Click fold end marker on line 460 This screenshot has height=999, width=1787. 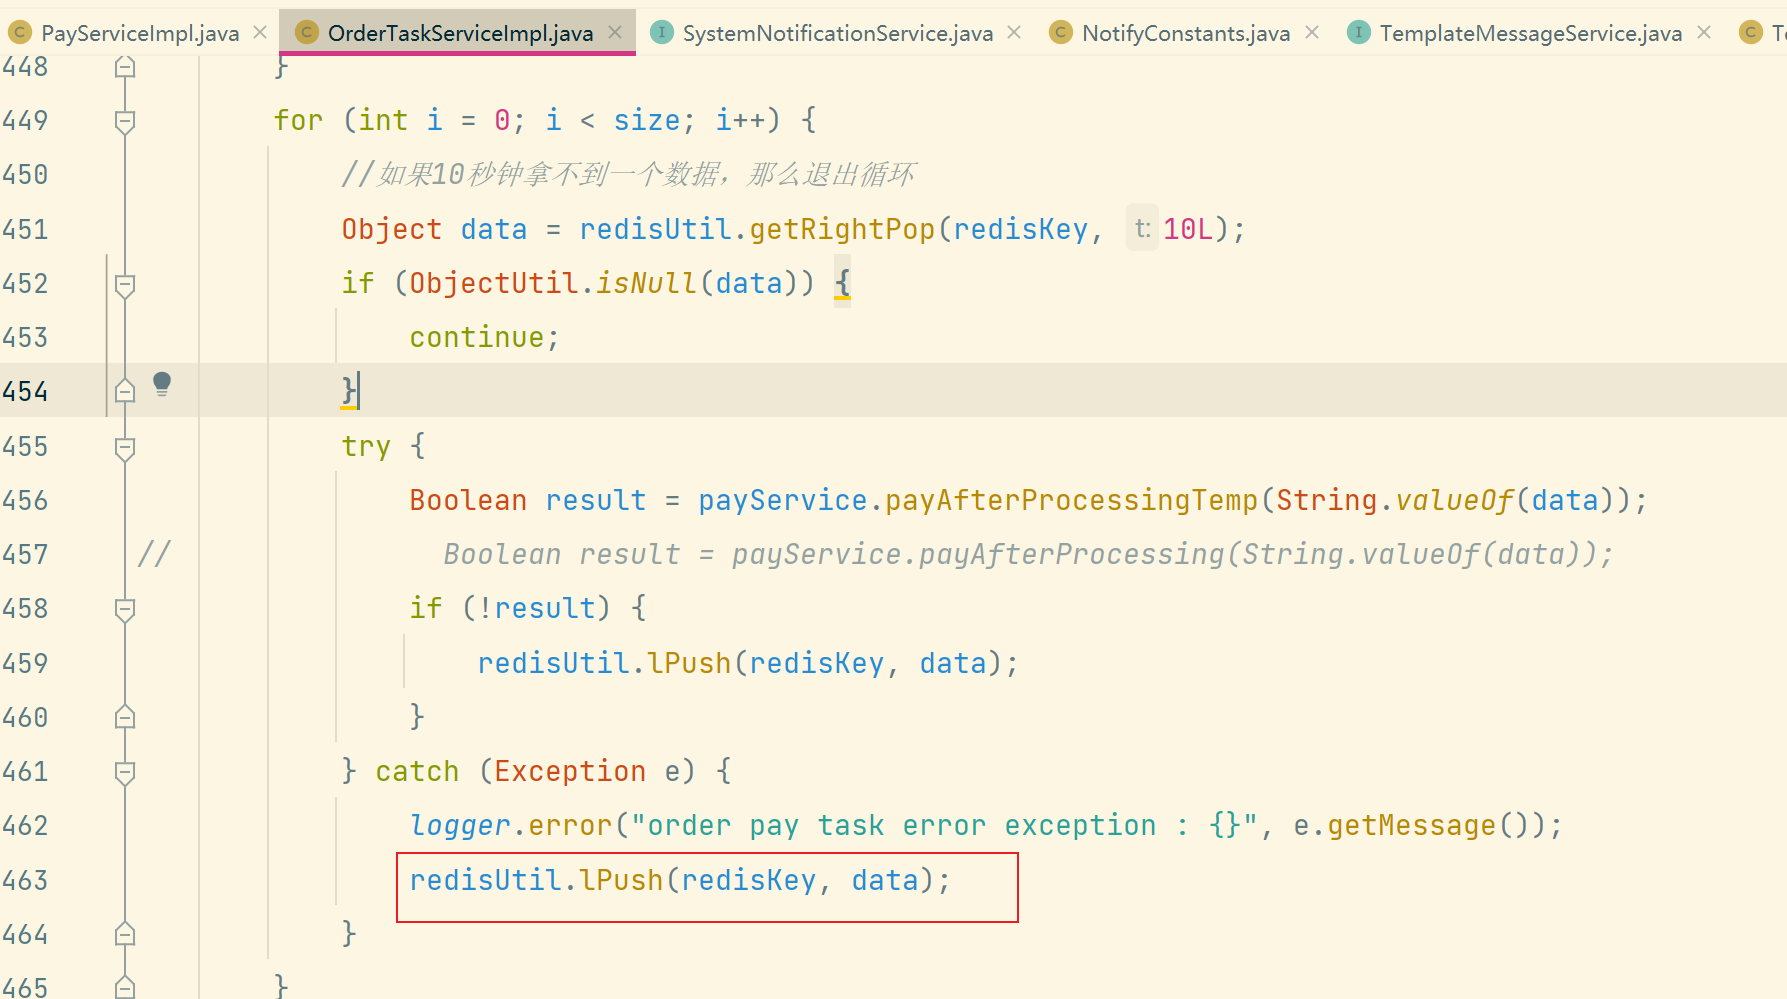[125, 717]
